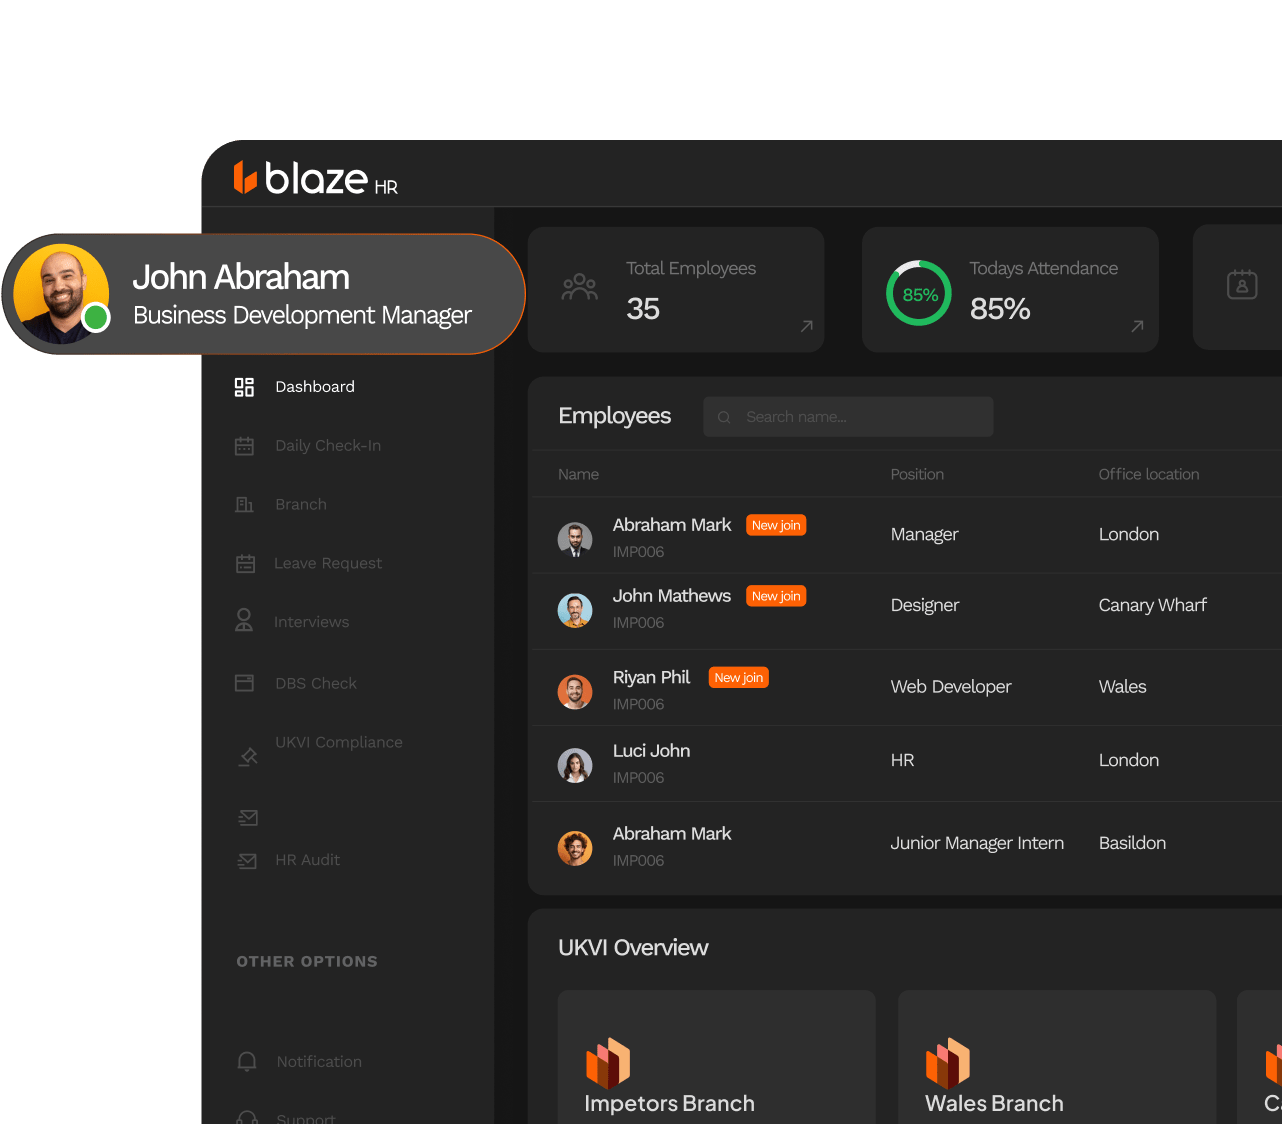Select the HR Audit envelope icon
This screenshot has height=1124, width=1282.
coord(247,860)
